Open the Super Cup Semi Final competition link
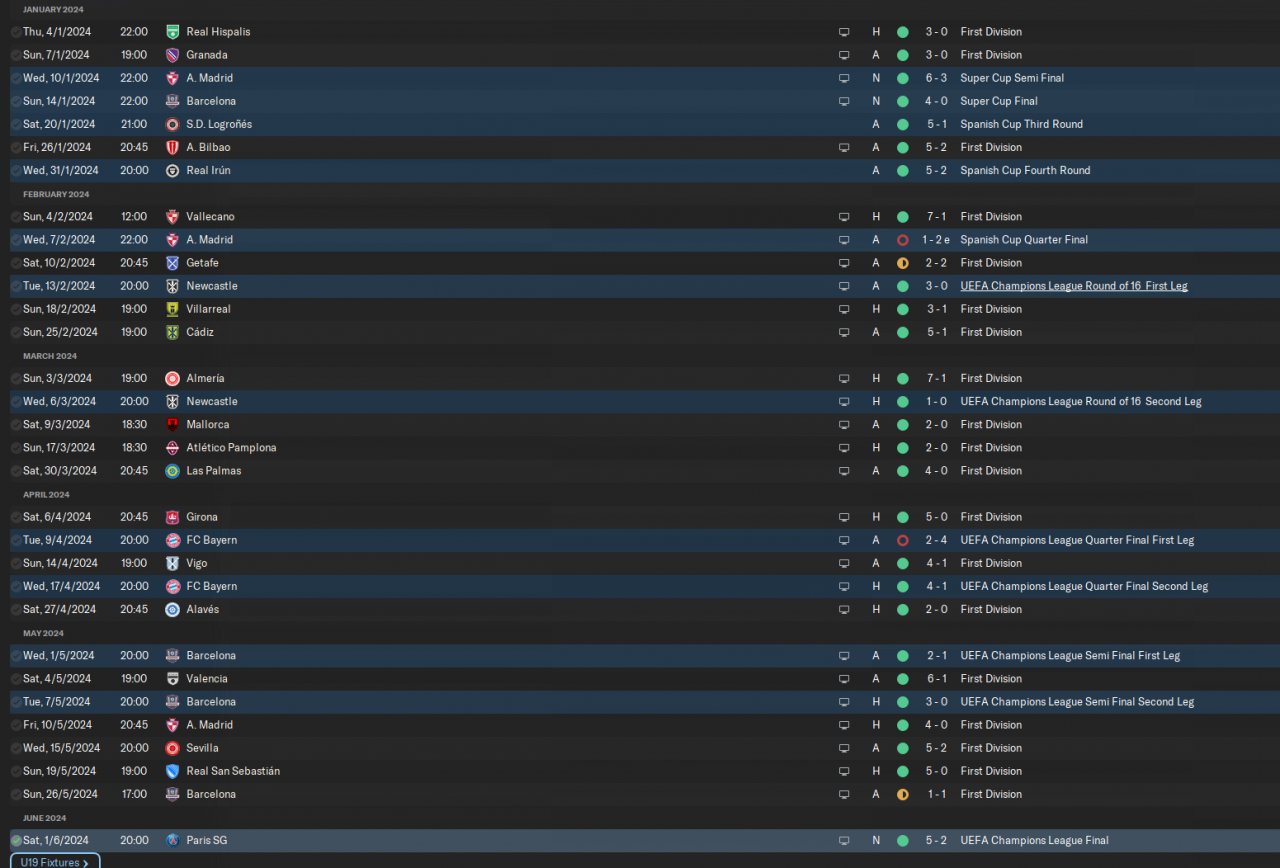 [1012, 78]
